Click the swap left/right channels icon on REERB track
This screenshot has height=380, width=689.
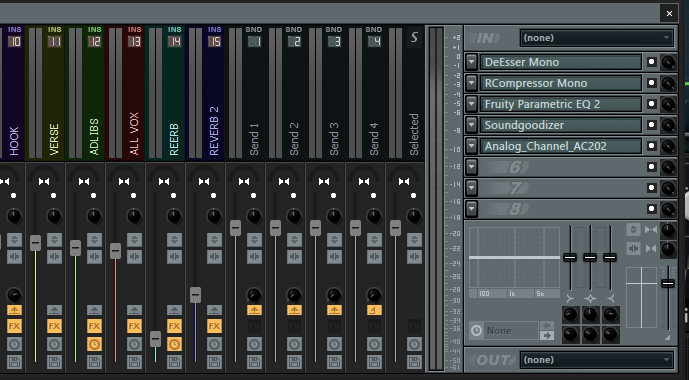[174, 257]
